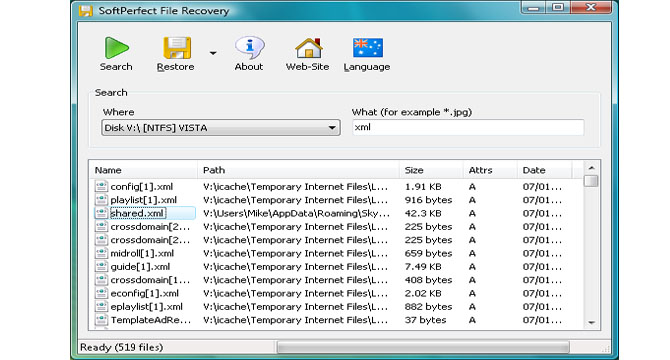Viewport: 670px width, 360px height.
Task: Click the Ready (519 files) status text
Action: point(122,347)
